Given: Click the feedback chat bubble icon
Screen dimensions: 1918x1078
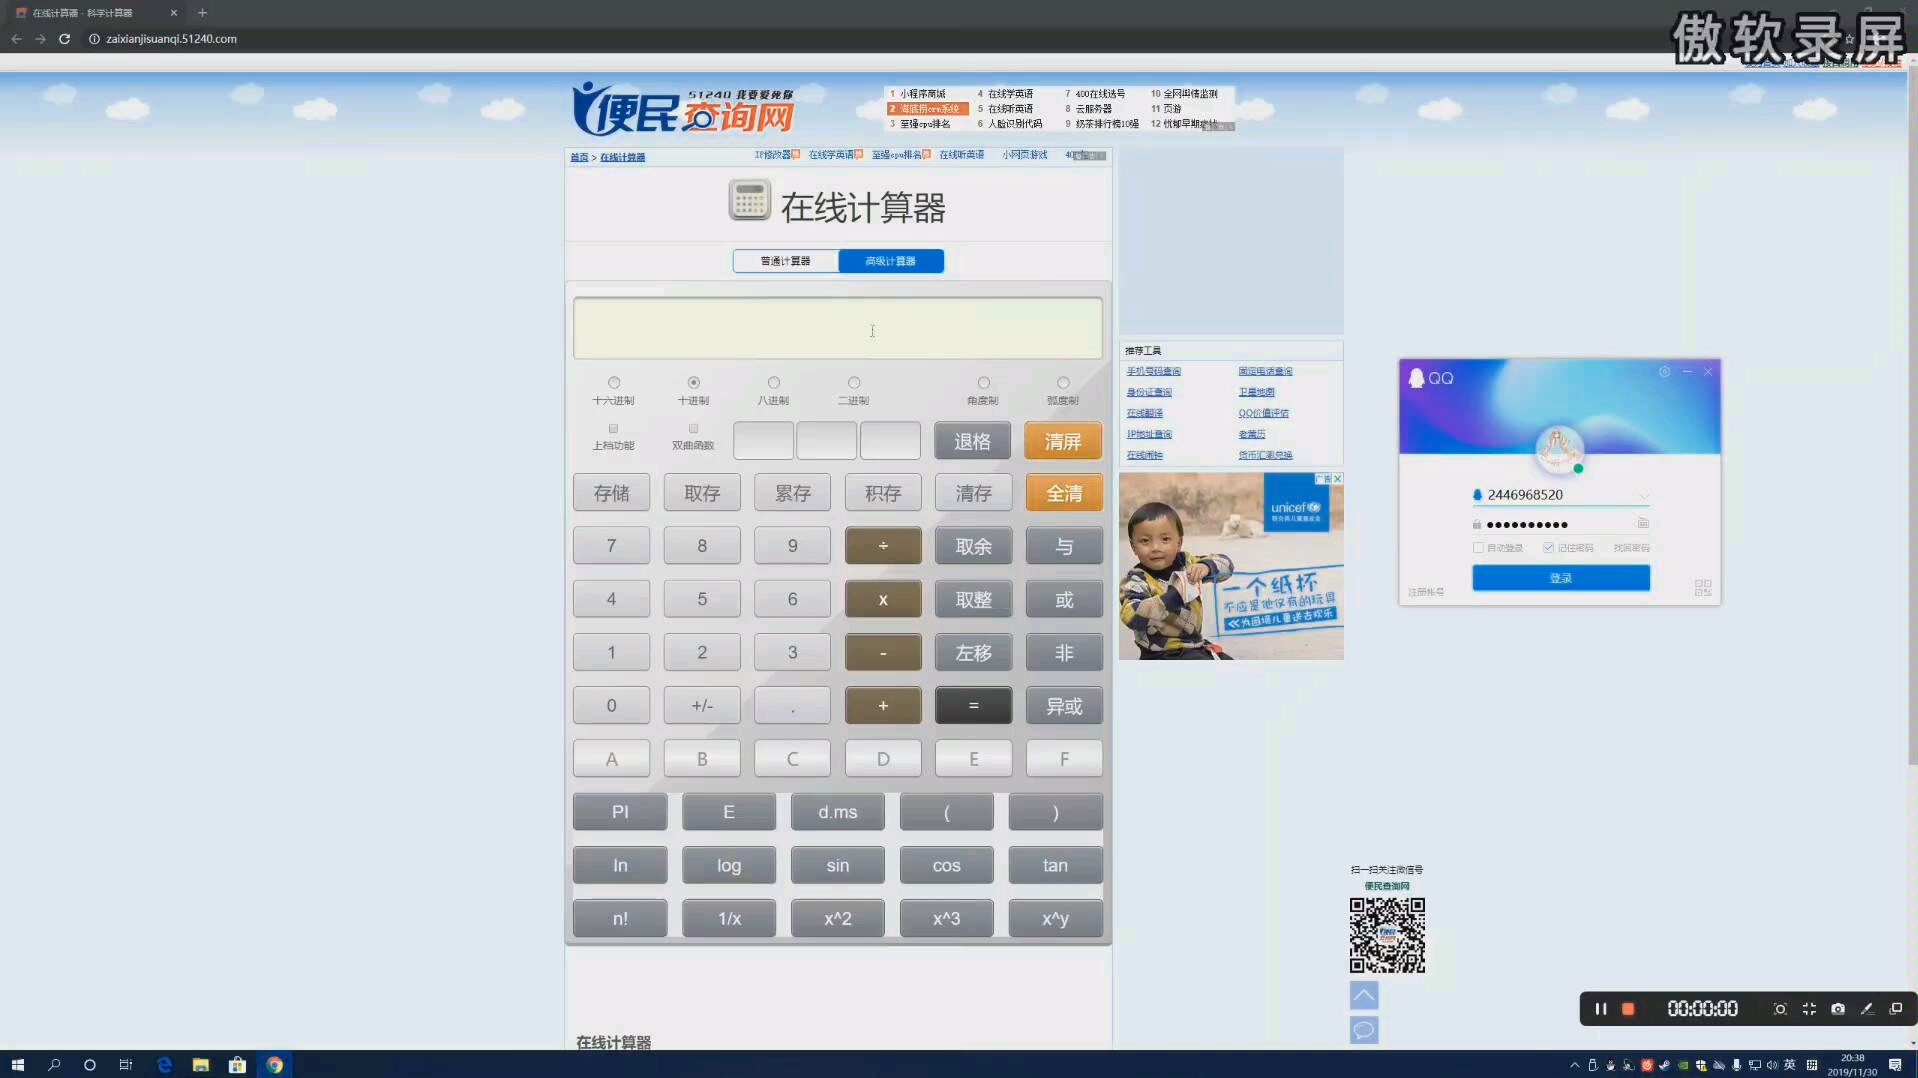Looking at the screenshot, I should pyautogui.click(x=1364, y=1030).
